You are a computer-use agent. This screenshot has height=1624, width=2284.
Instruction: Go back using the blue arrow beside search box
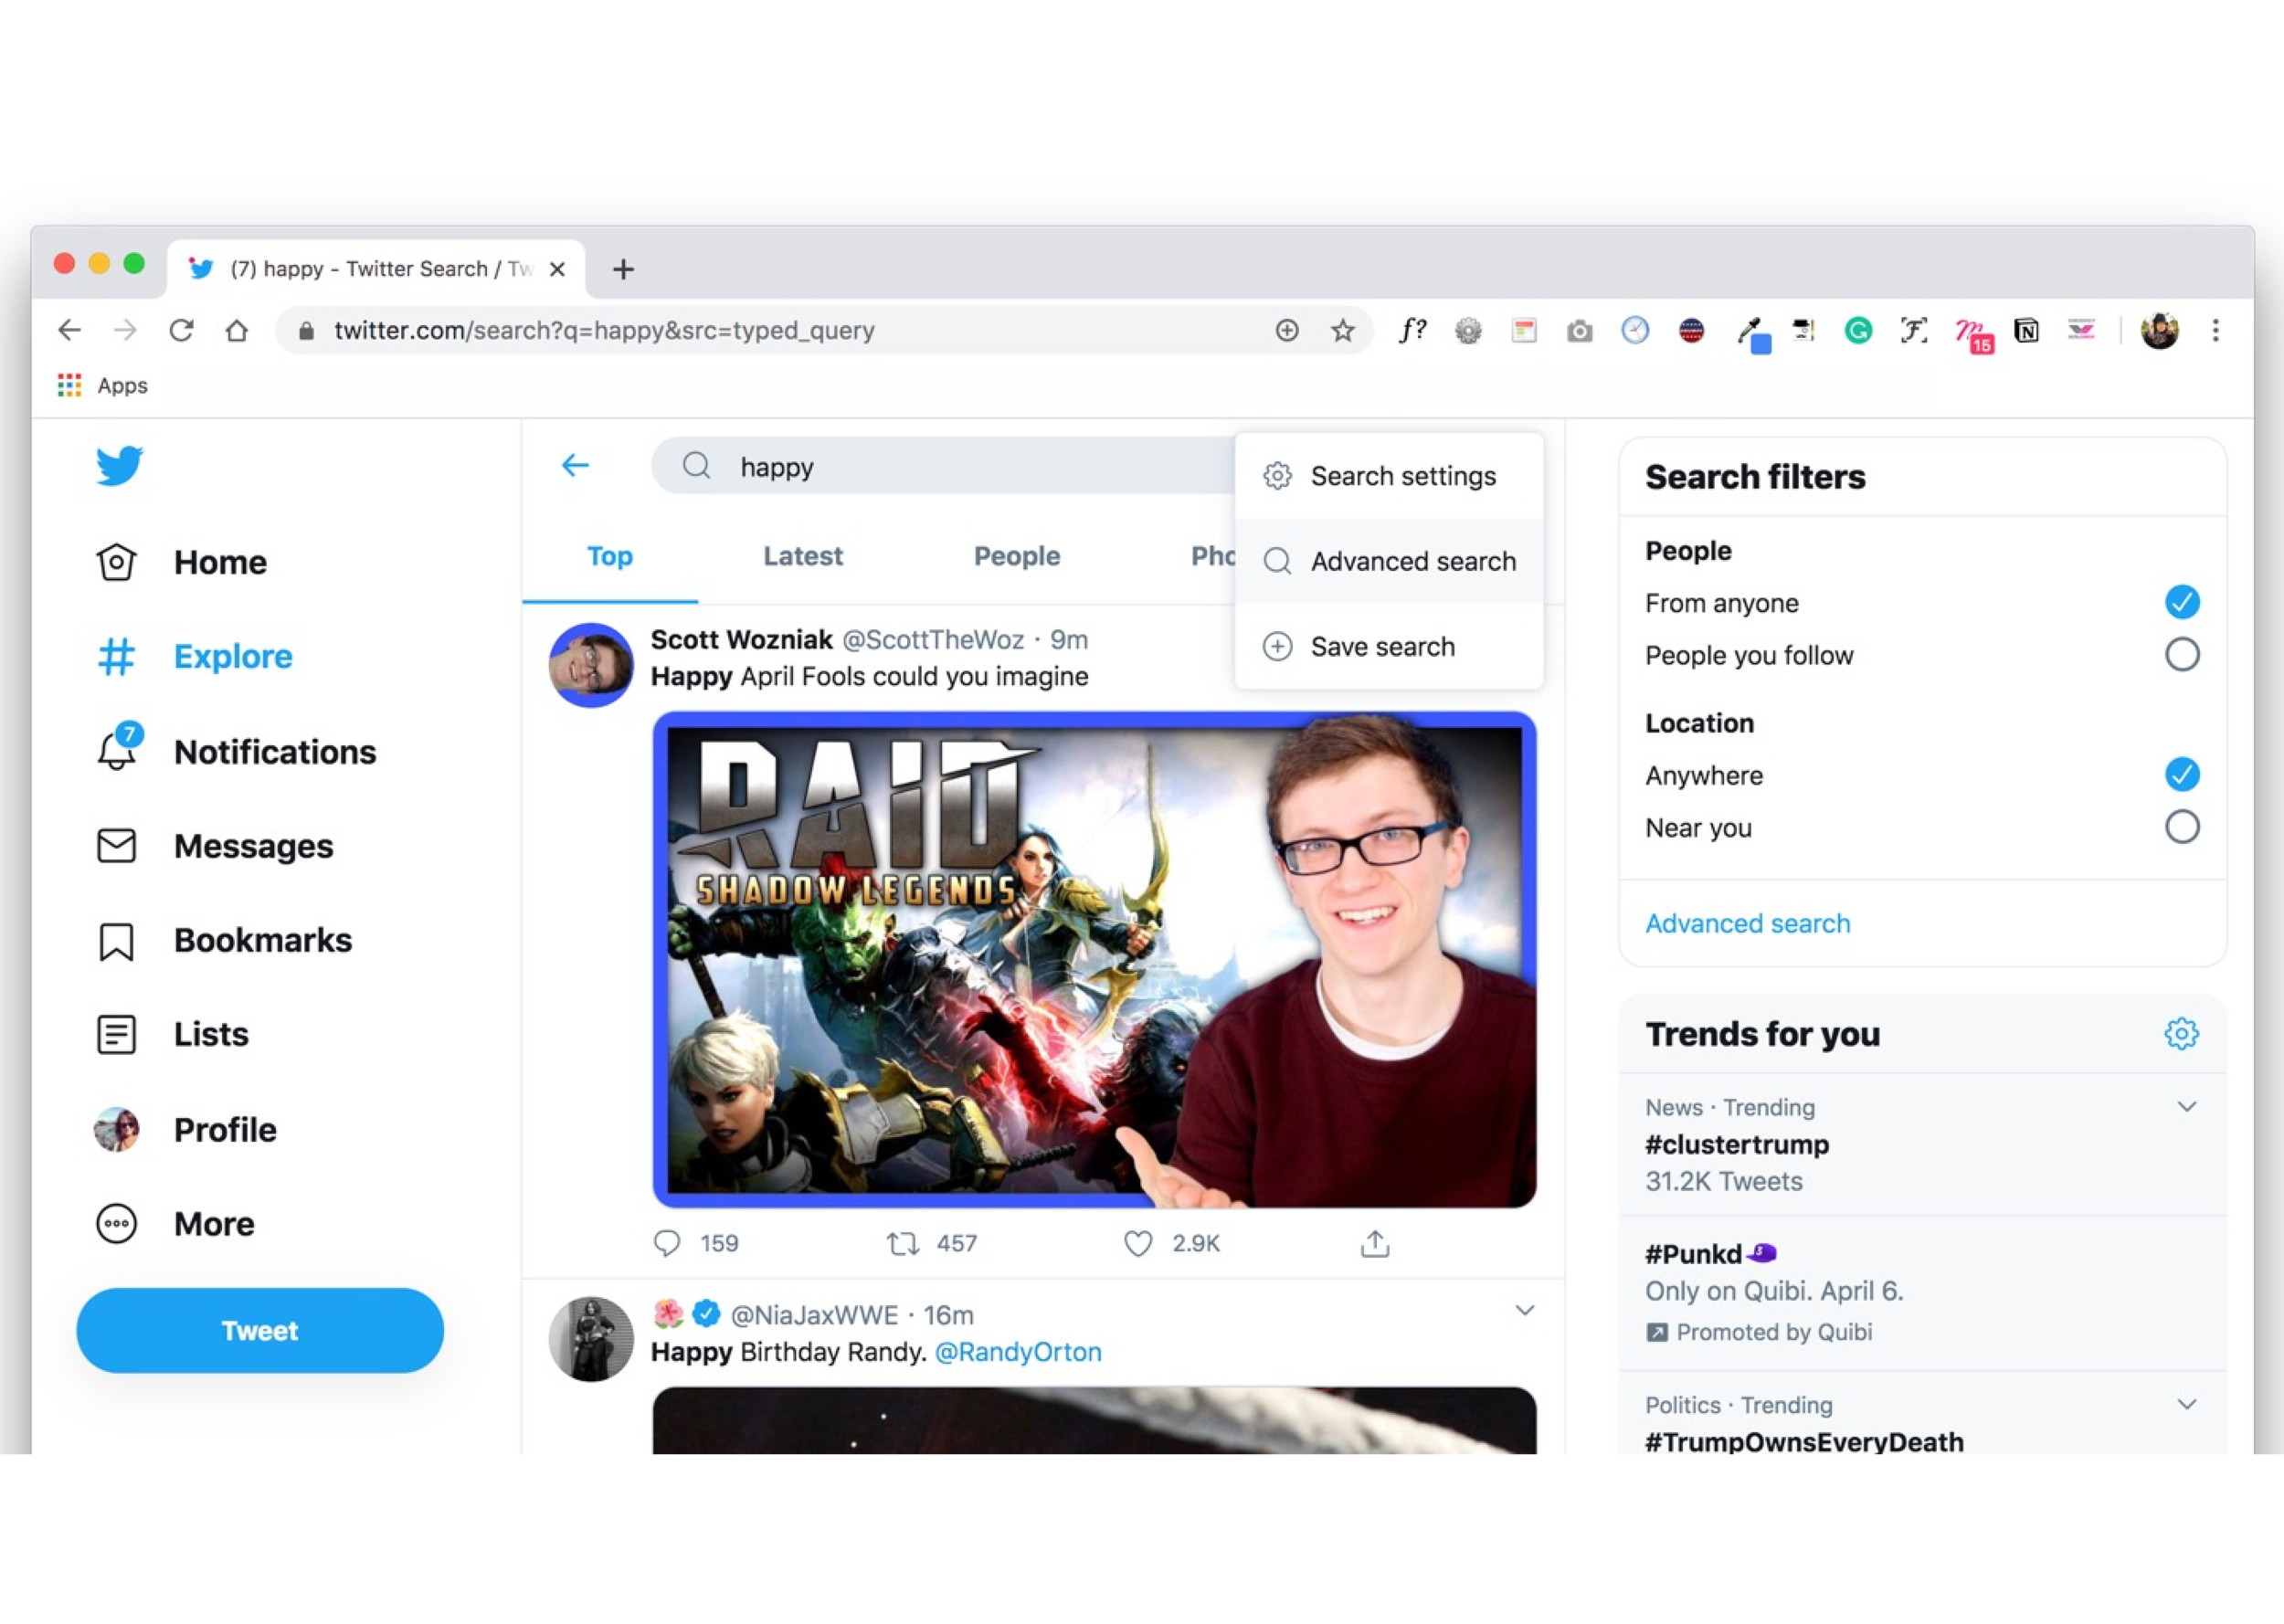(x=575, y=465)
